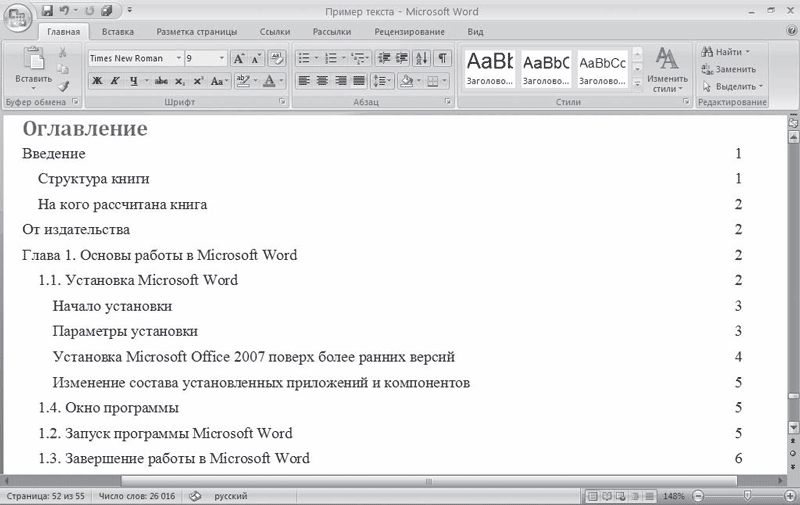800x505 pixels.
Task: Toggle underline (Ч) formatting
Action: pyautogui.click(x=134, y=81)
